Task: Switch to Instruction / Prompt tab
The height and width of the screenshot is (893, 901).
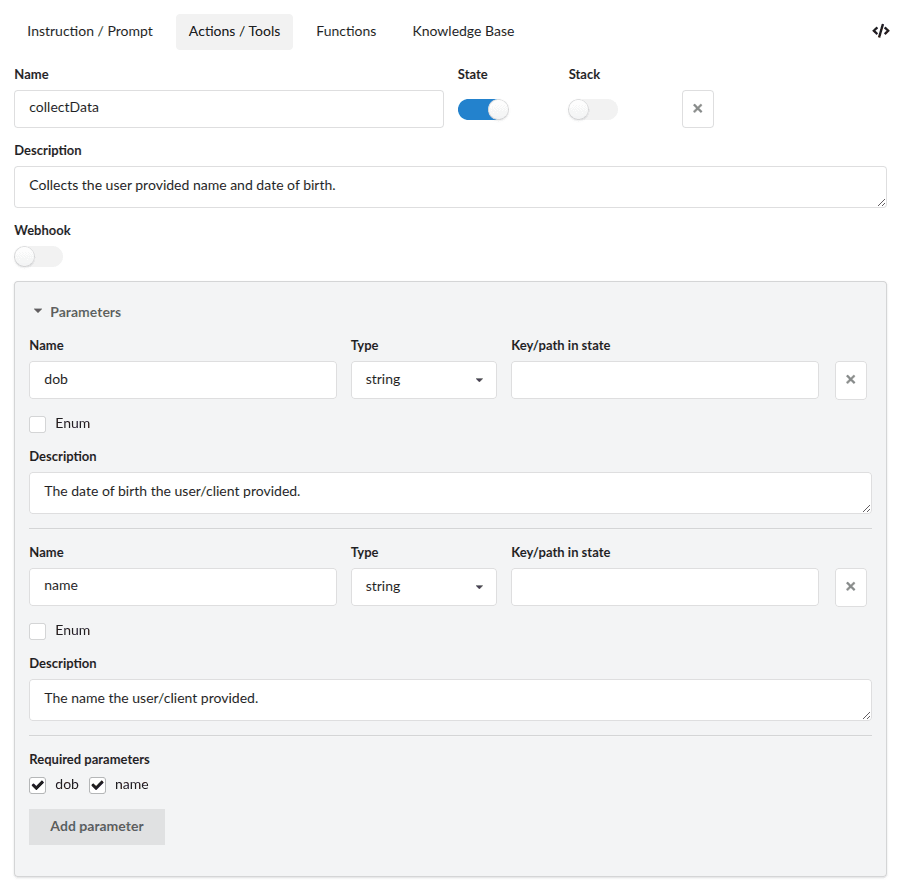Action: tap(90, 31)
